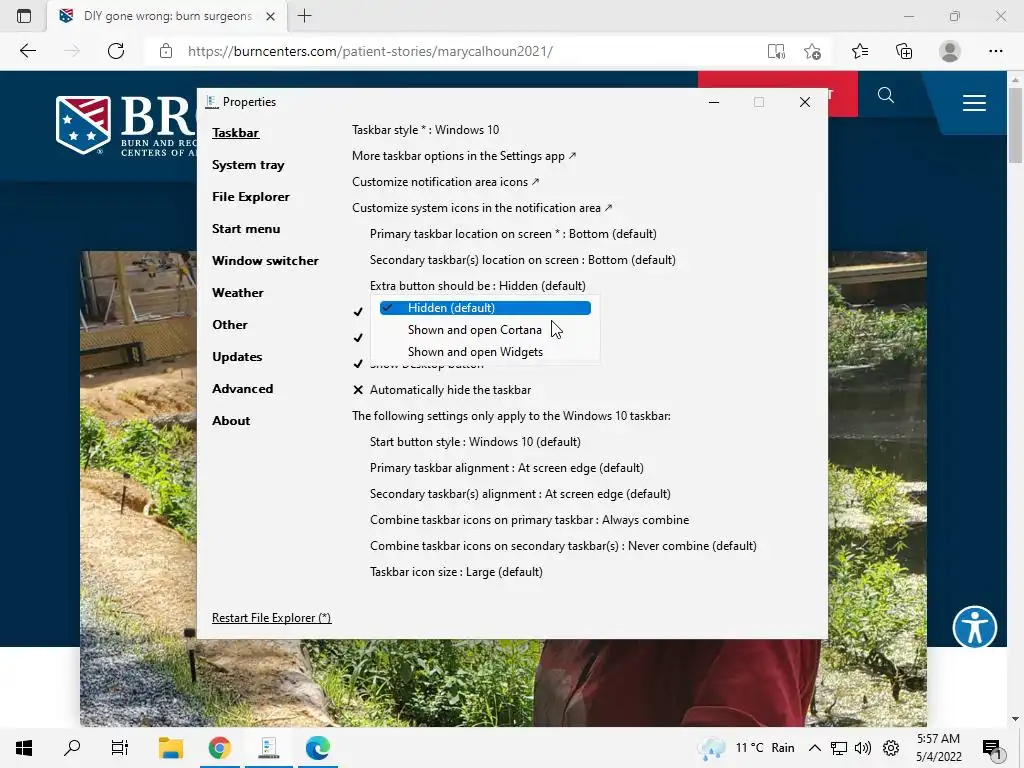Image resolution: width=1024 pixels, height=768 pixels.
Task: Choose Shown and open Cortana option
Action: [x=485, y=330]
